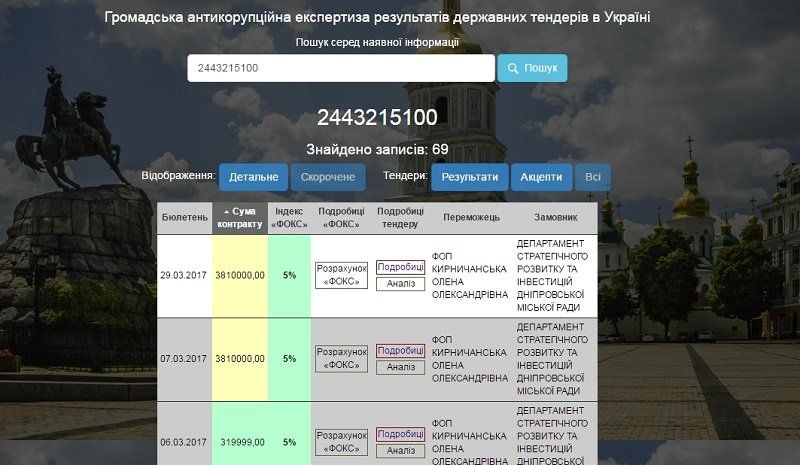Open Розрахунок «ФОКС» for 29.03.2017 row

pyautogui.click(x=341, y=275)
